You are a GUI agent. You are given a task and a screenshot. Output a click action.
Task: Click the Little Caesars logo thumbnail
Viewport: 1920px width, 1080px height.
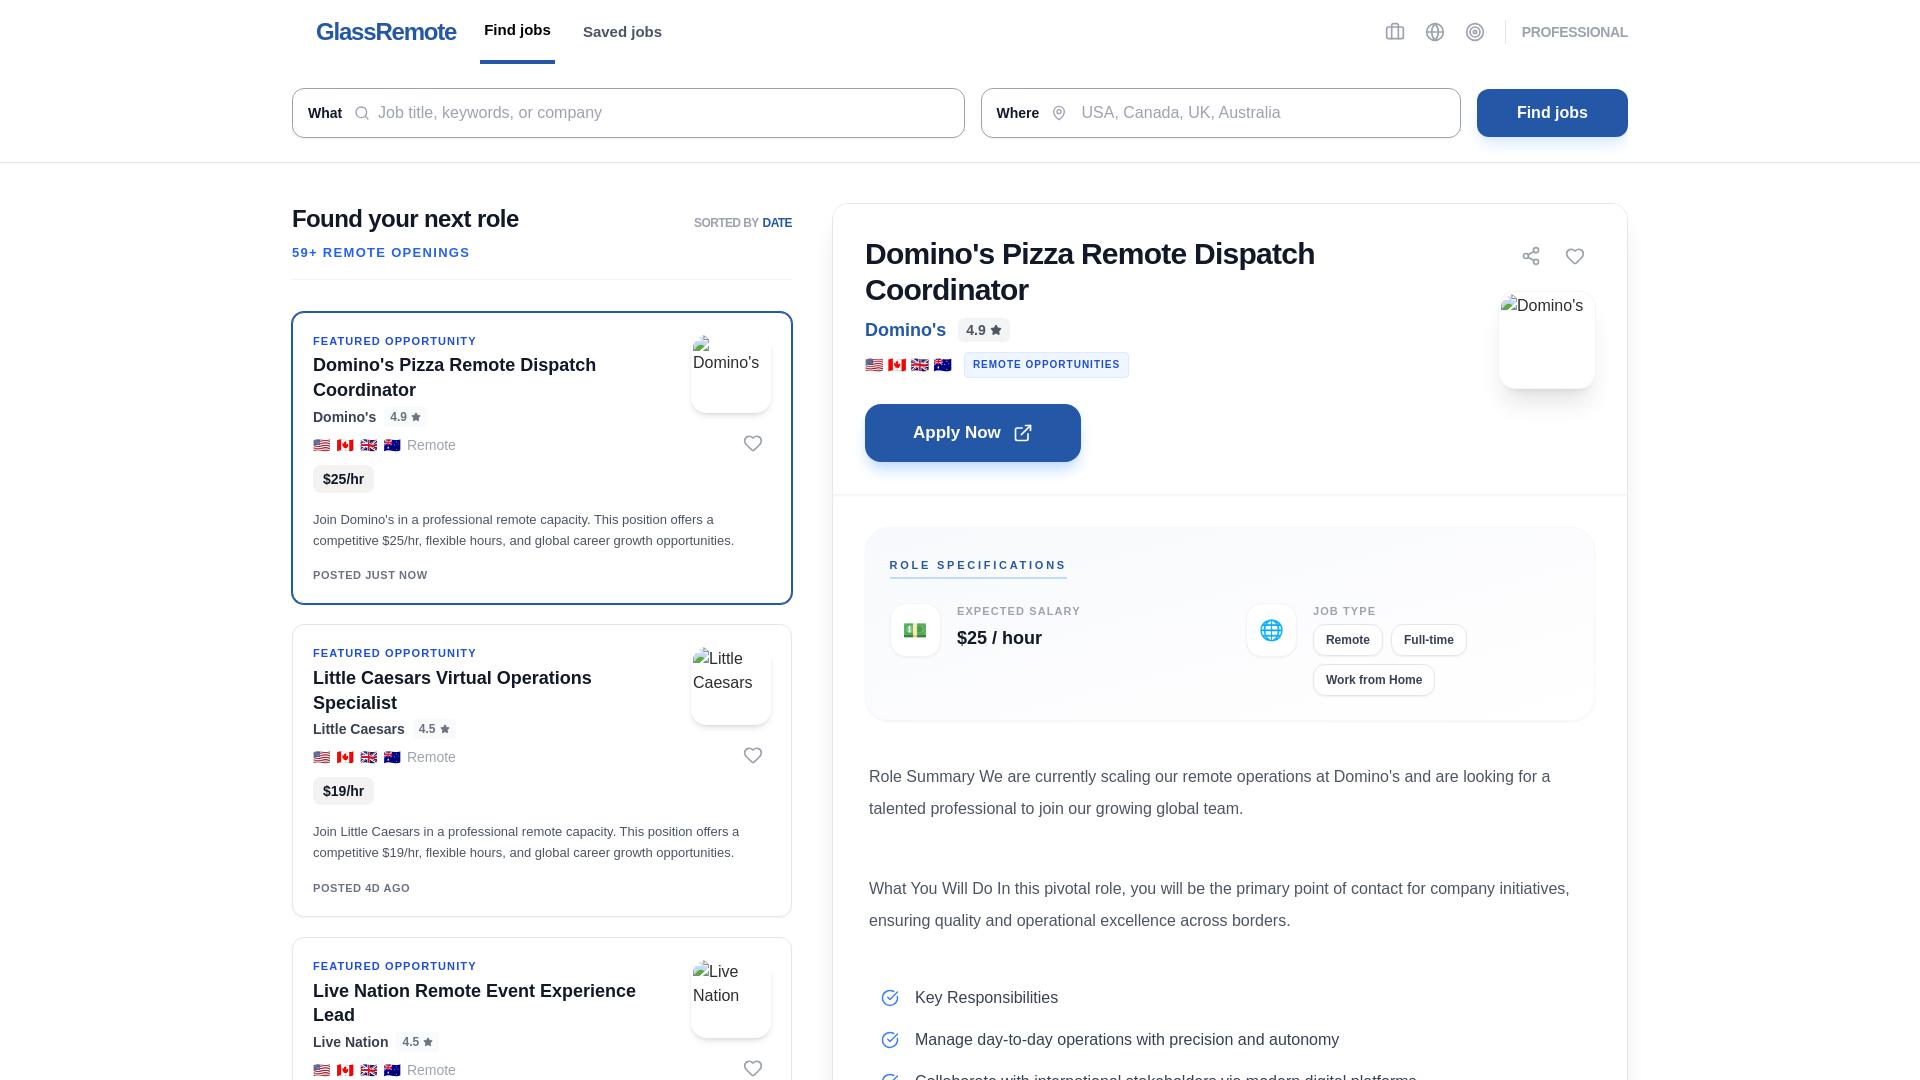tap(731, 685)
